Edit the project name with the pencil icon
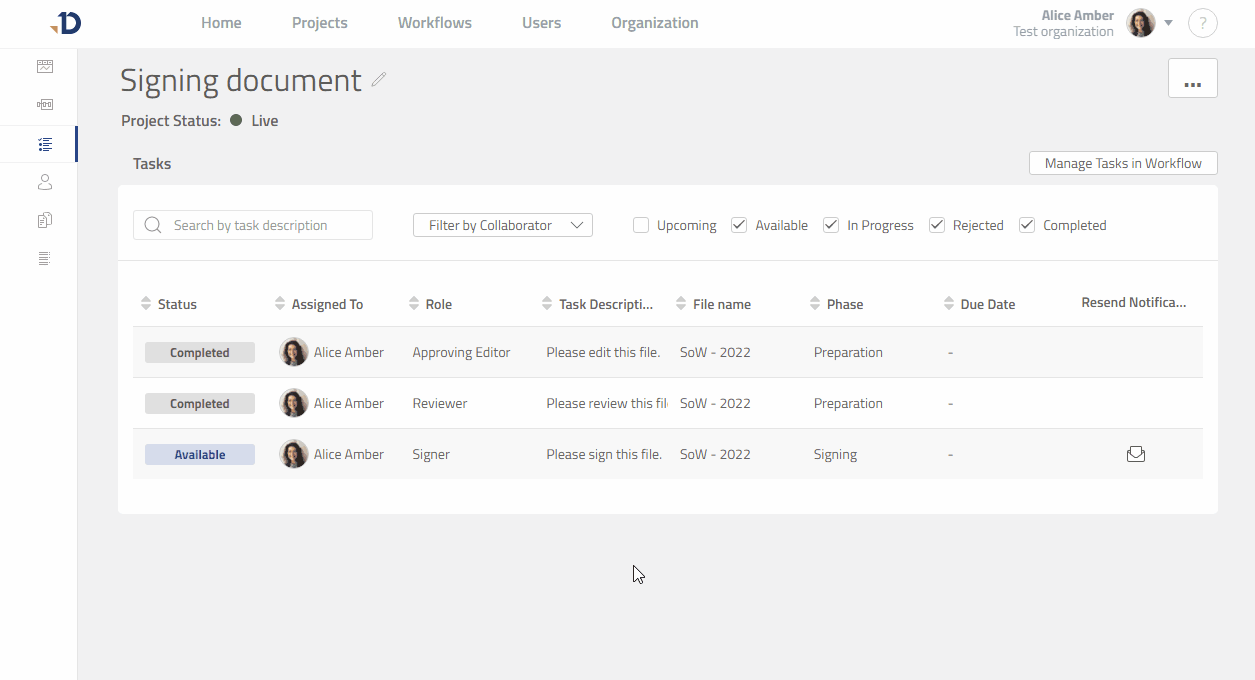Viewport: 1255px width, 680px height. (378, 80)
